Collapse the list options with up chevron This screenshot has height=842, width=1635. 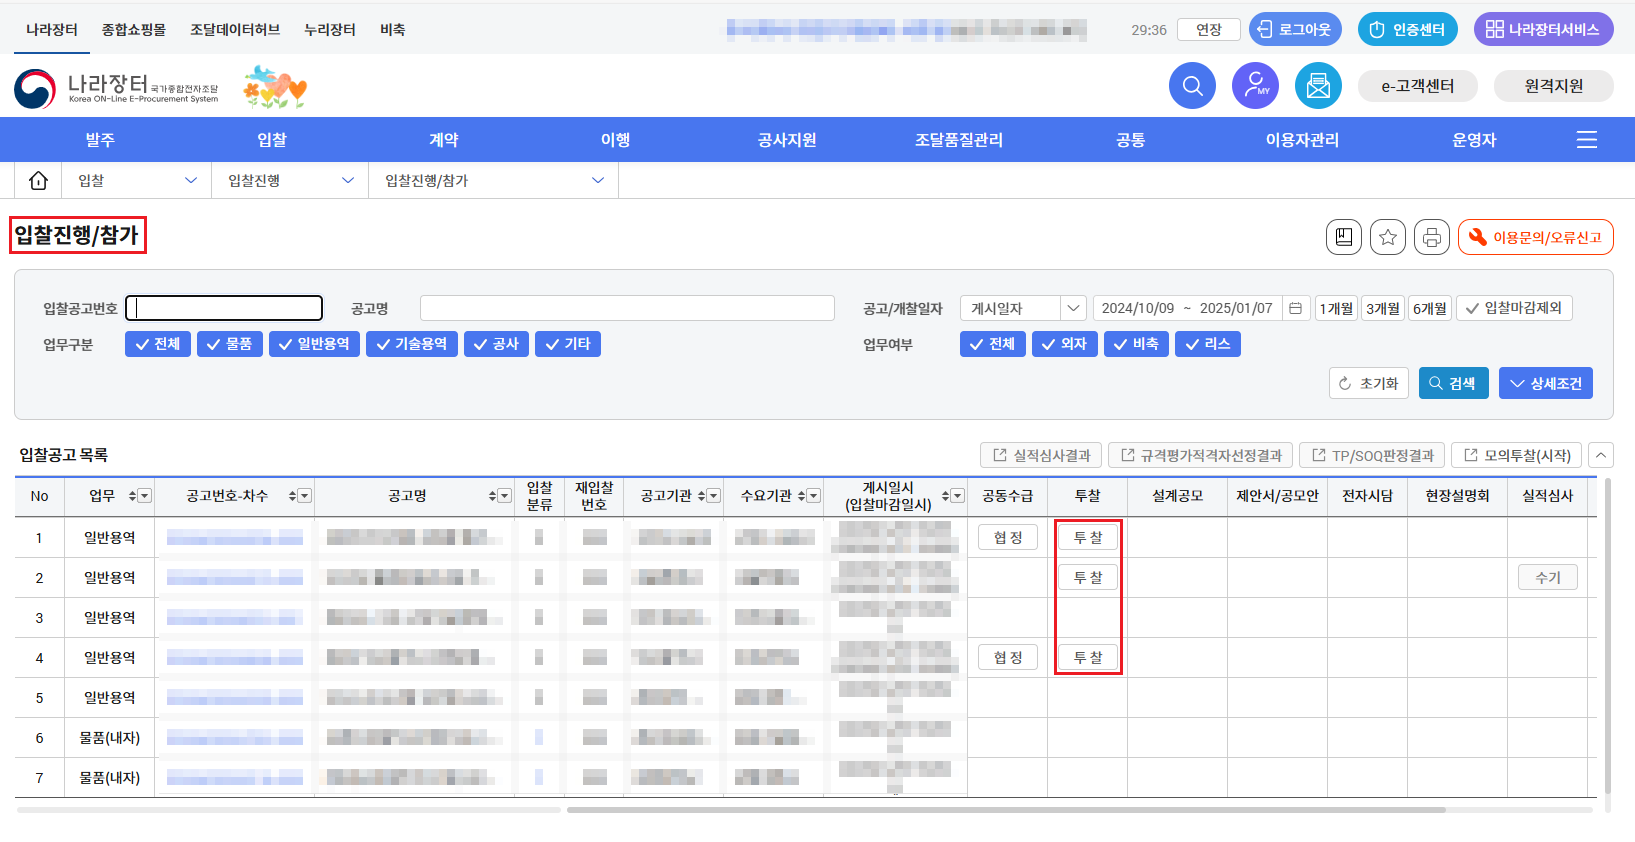pyautogui.click(x=1601, y=455)
